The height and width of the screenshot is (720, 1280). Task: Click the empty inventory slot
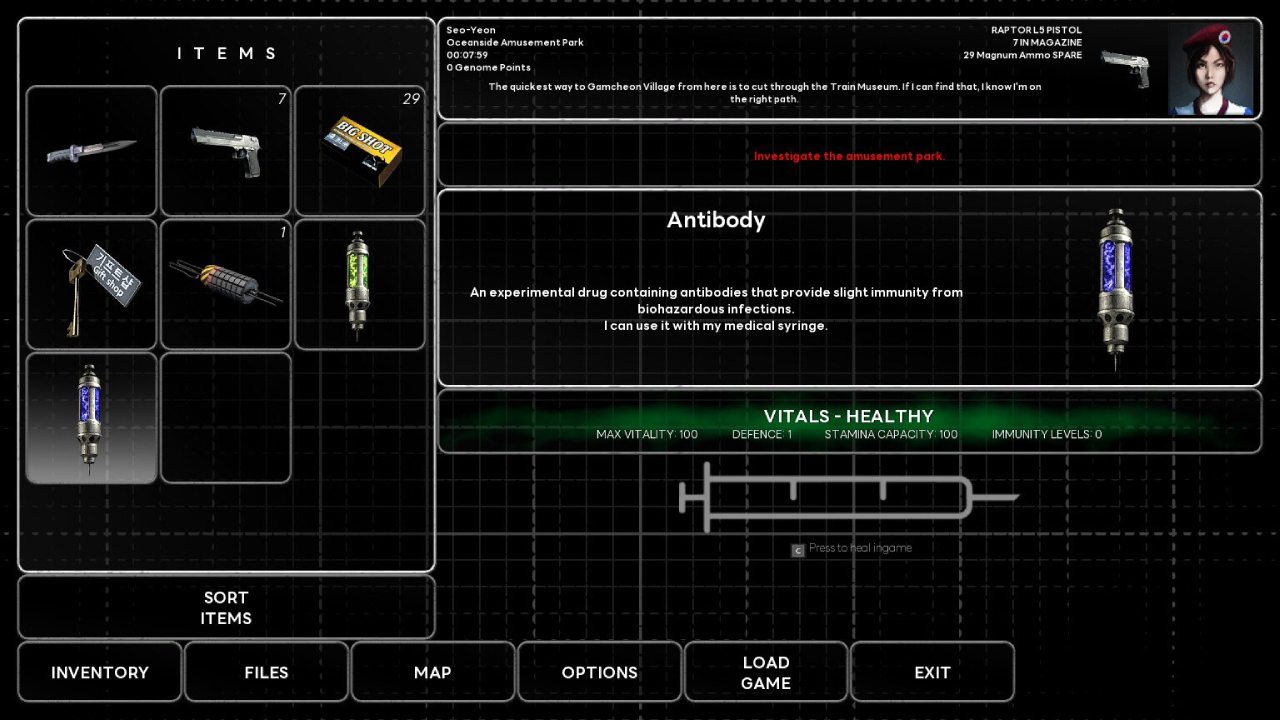pyautogui.click(x=226, y=418)
